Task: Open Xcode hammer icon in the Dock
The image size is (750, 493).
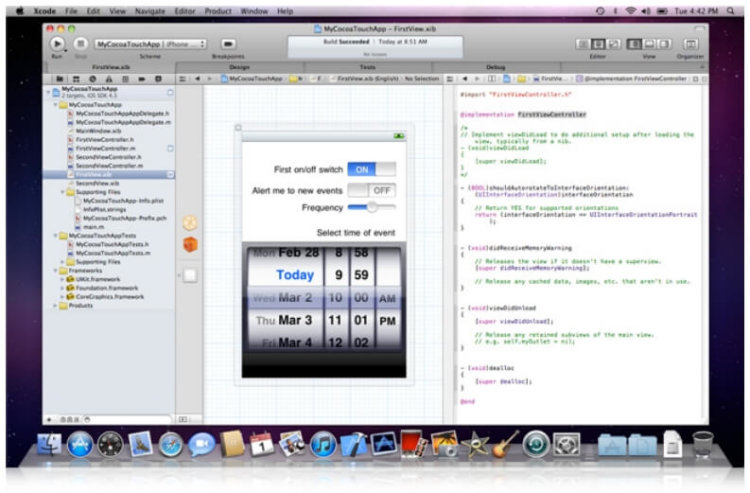Action: point(353,445)
